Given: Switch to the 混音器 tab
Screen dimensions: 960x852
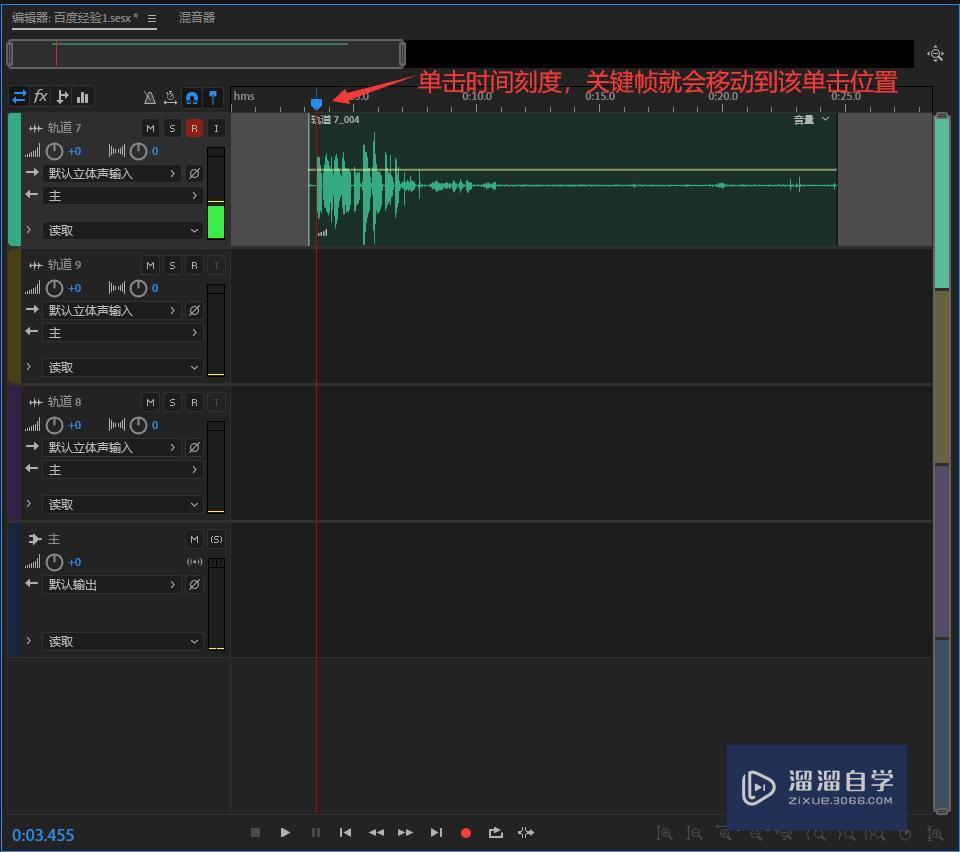Looking at the screenshot, I should [197, 18].
